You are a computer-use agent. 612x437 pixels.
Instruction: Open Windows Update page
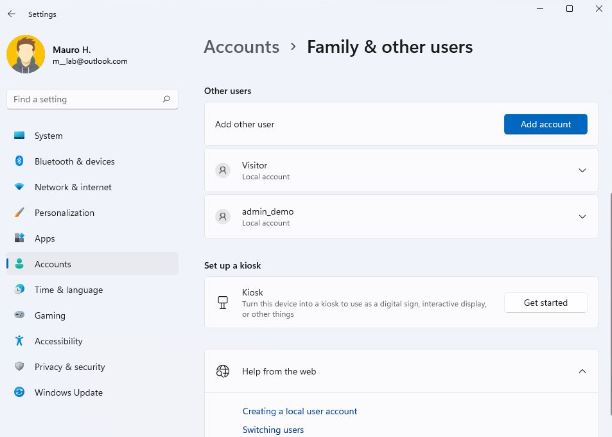(x=93, y=393)
